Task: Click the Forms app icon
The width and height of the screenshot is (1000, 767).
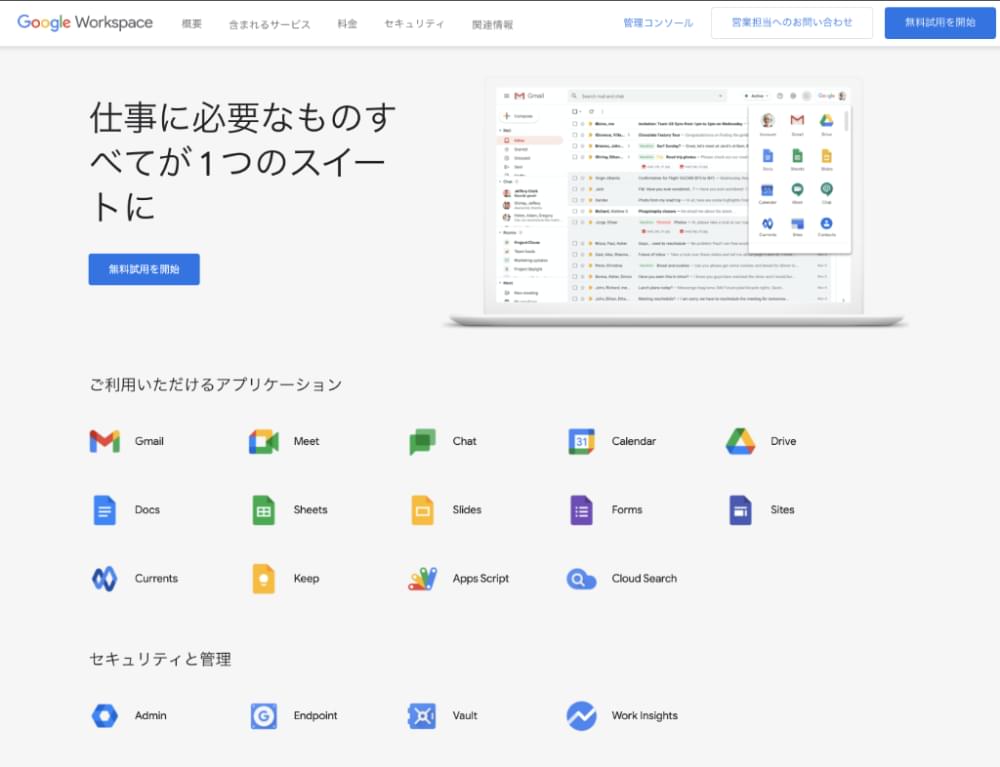Action: tap(582, 510)
